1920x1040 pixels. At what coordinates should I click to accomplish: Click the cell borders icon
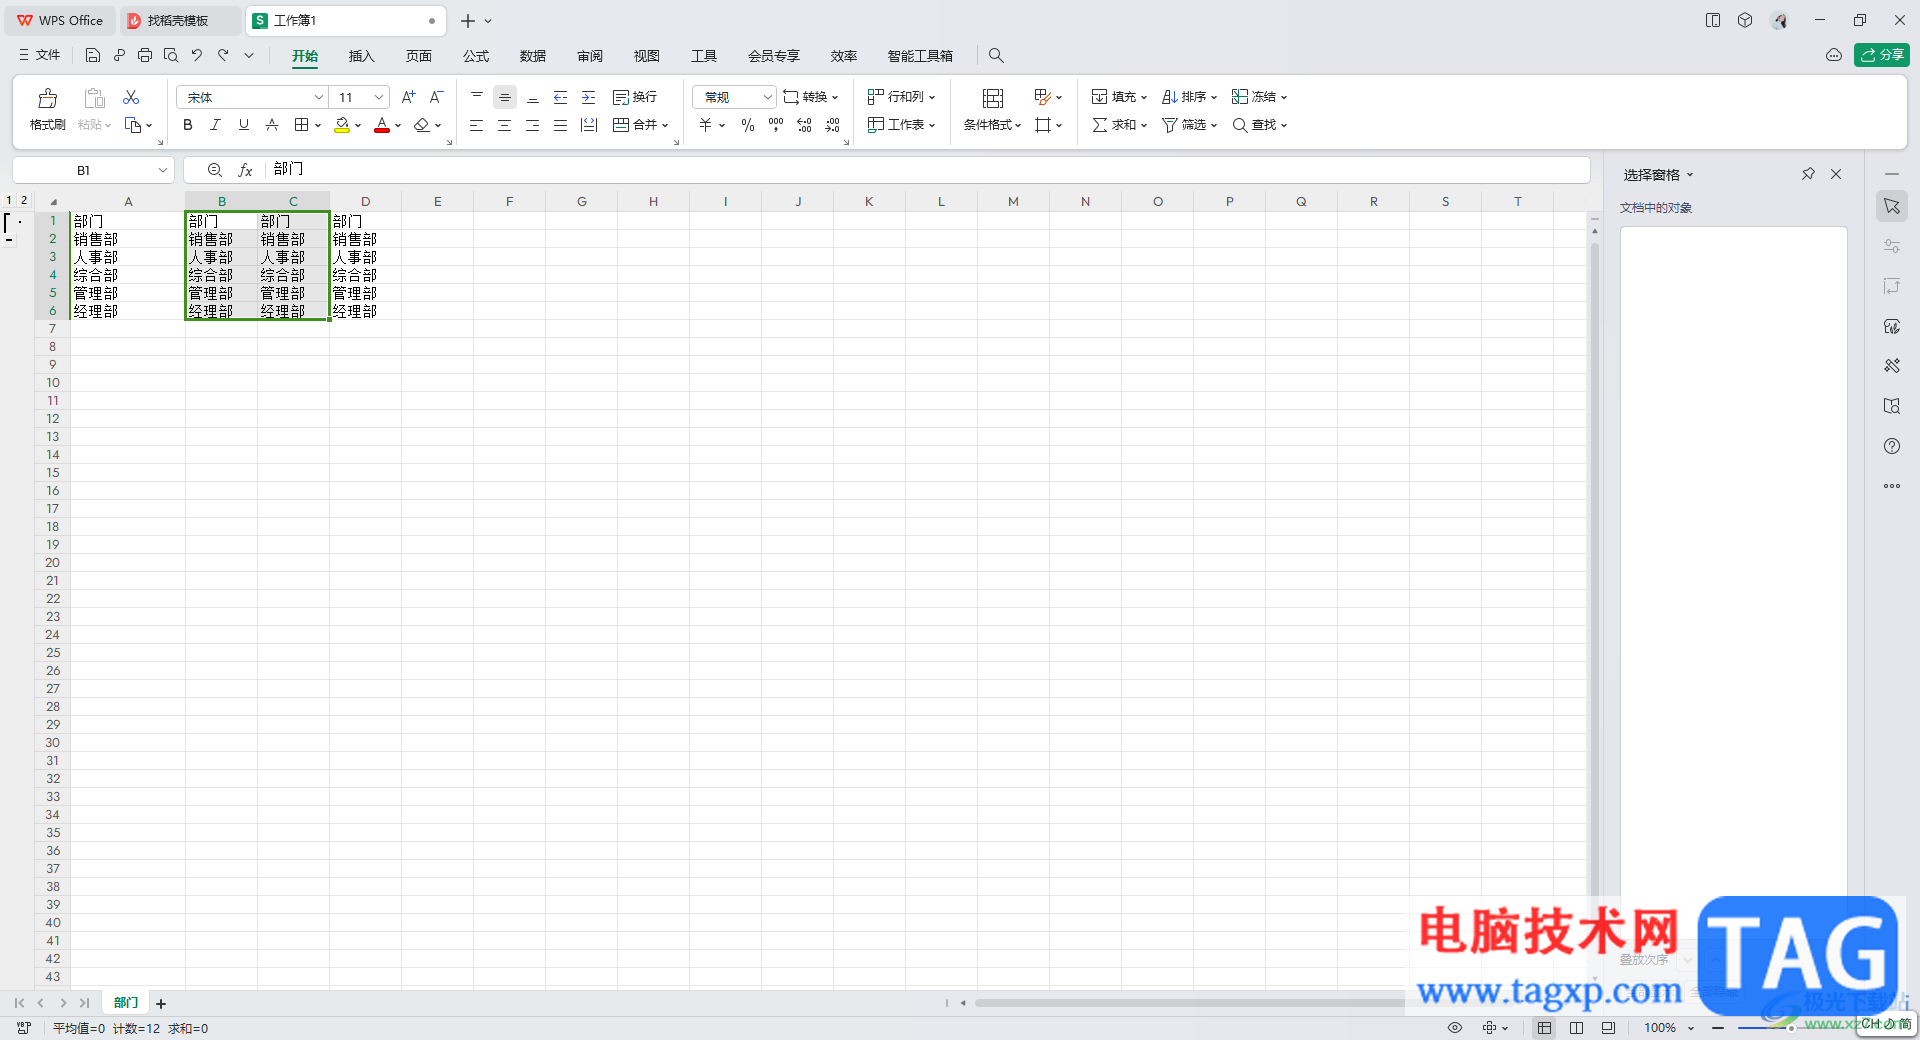tap(301, 125)
